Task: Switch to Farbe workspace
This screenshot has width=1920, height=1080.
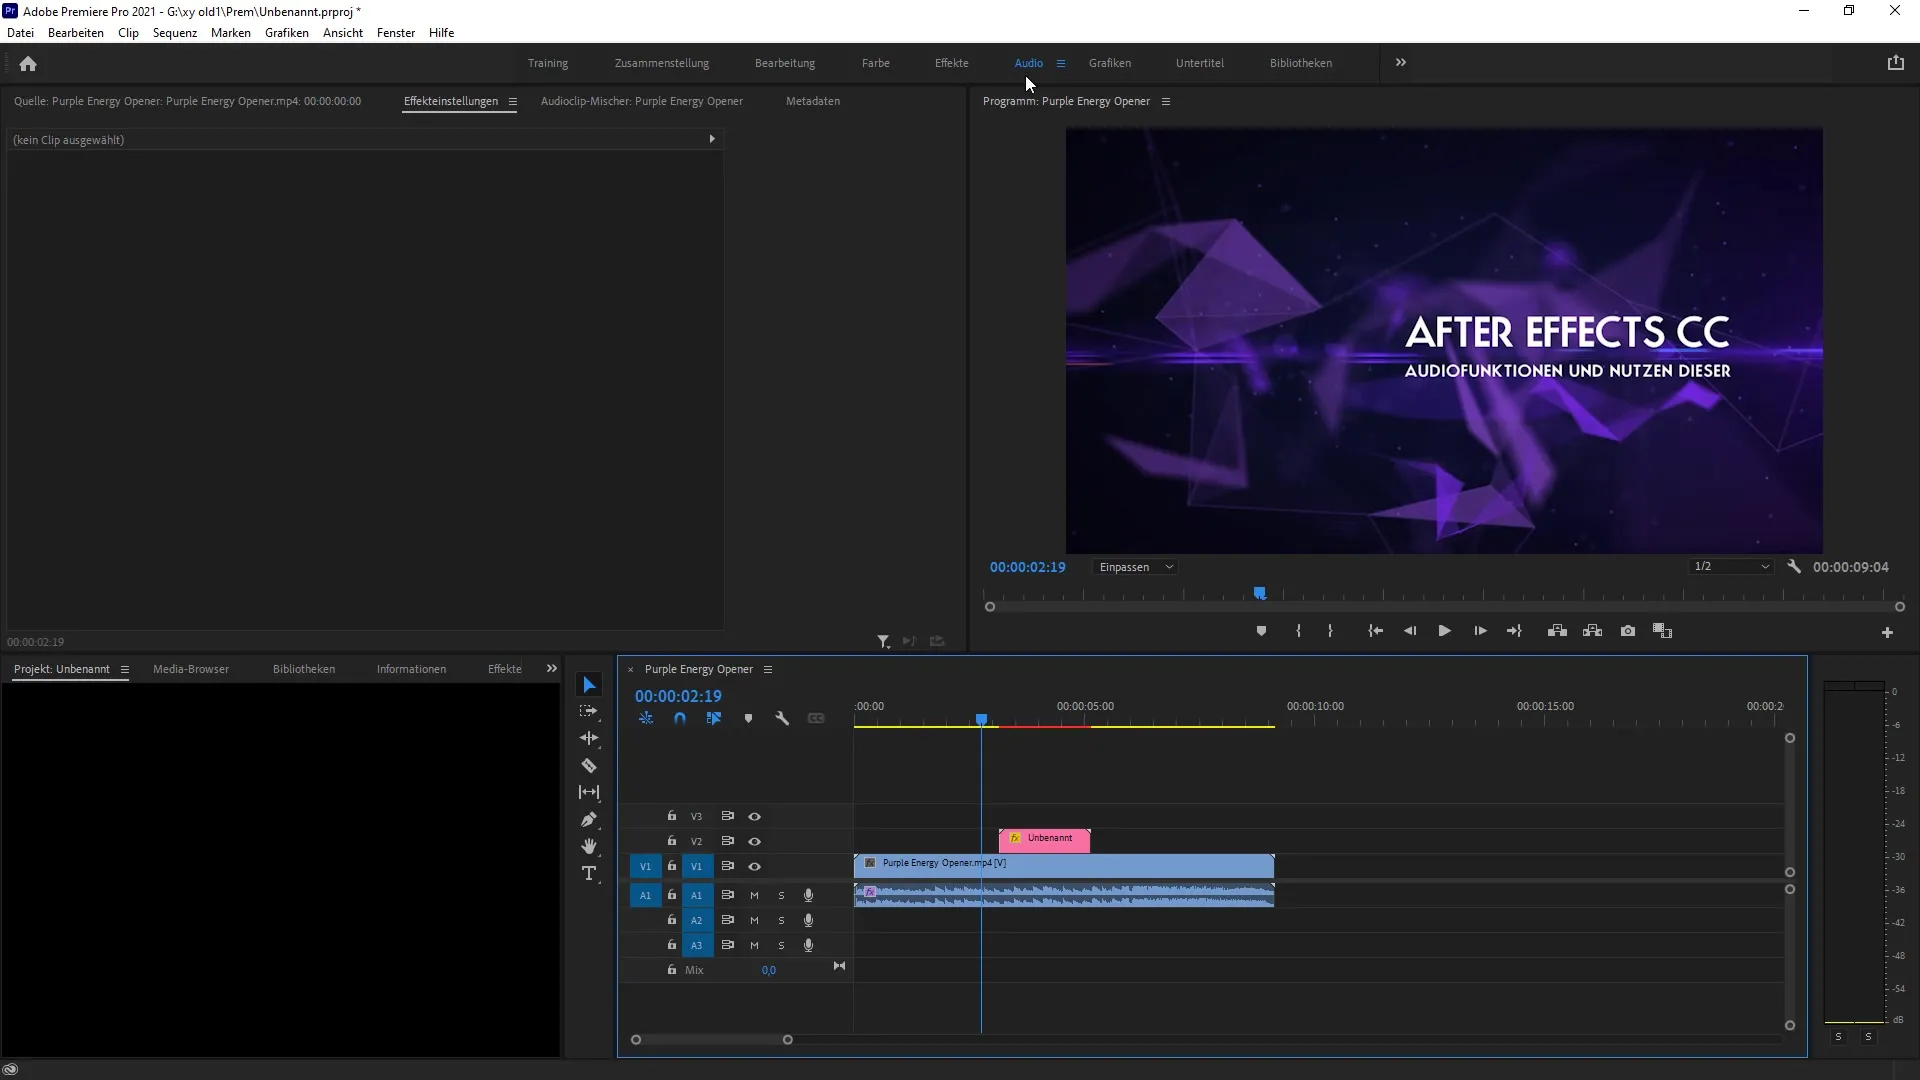Action: coord(876,63)
